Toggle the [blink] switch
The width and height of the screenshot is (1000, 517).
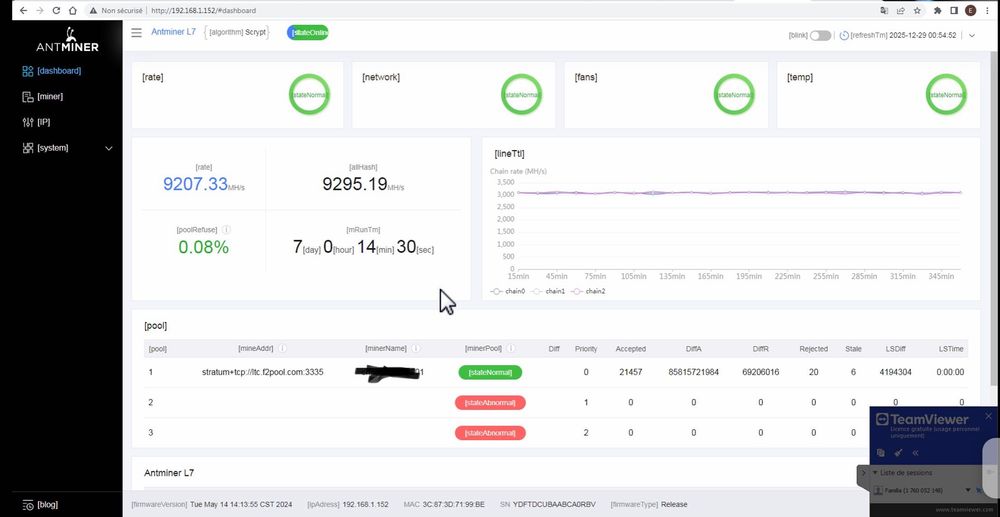tap(820, 36)
